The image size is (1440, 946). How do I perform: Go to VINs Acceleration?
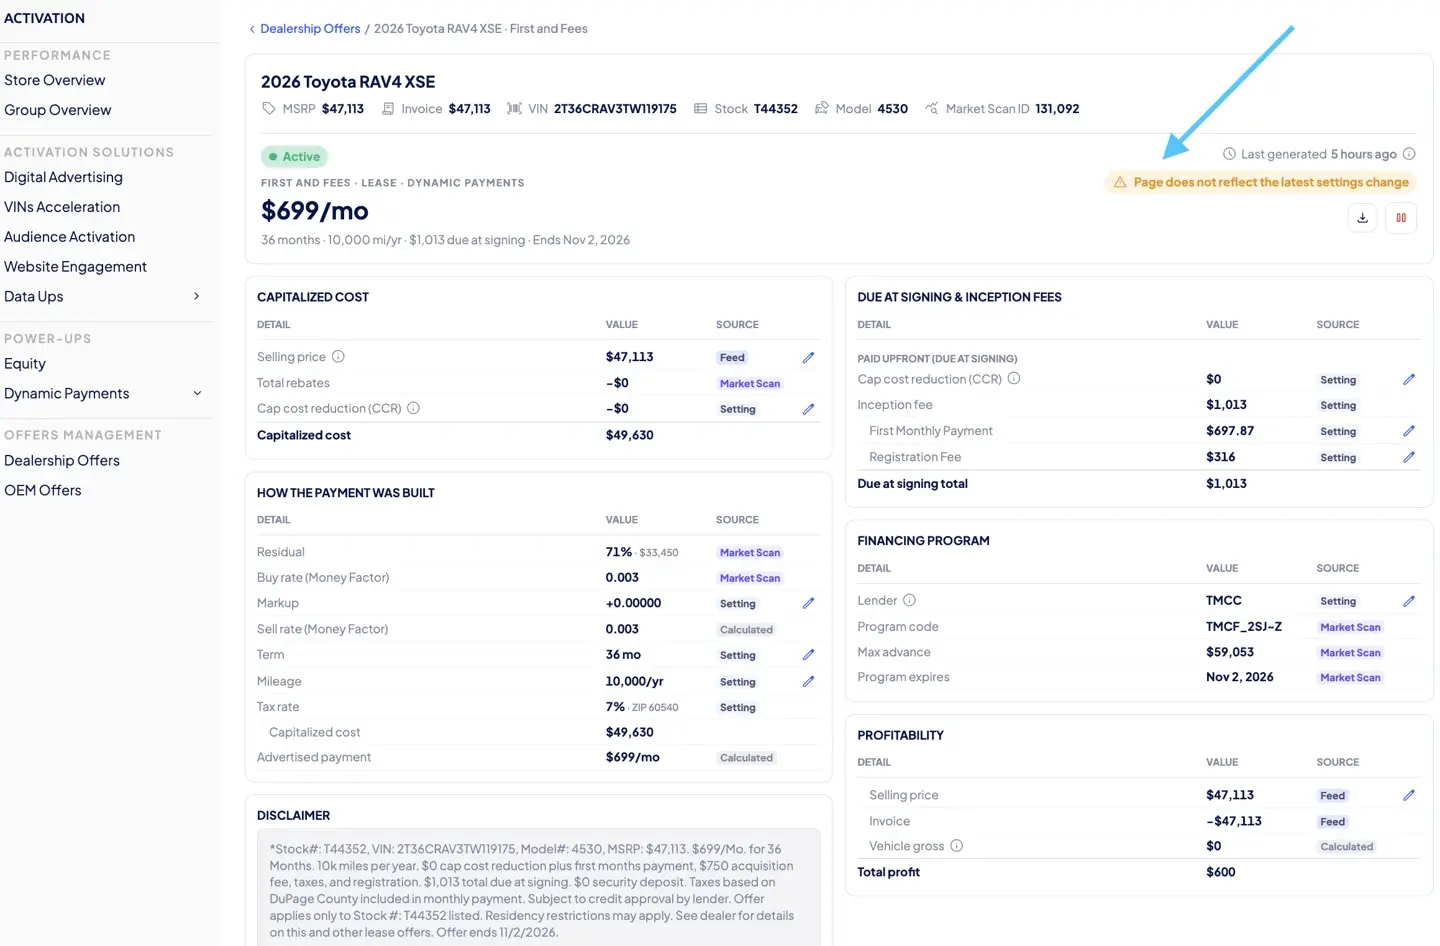pos(62,207)
